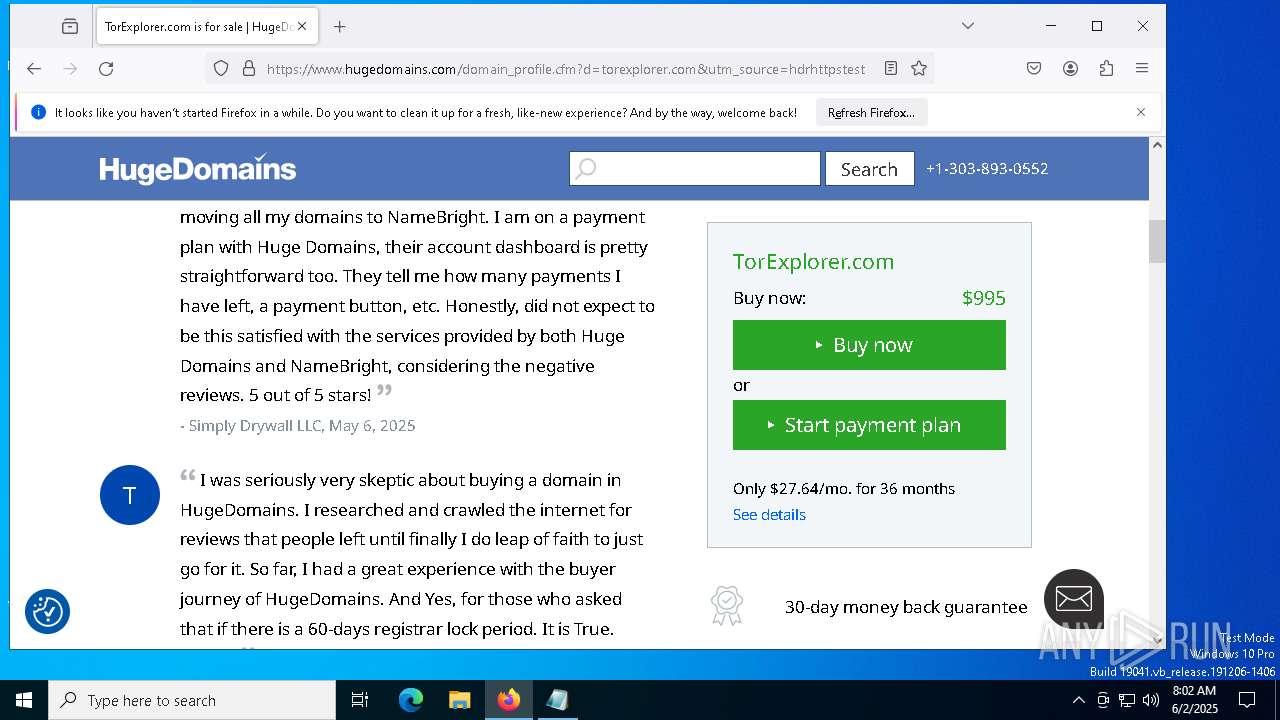This screenshot has height=720, width=1280.
Task: Click the page scrollbar up arrow
Action: tap(1157, 145)
